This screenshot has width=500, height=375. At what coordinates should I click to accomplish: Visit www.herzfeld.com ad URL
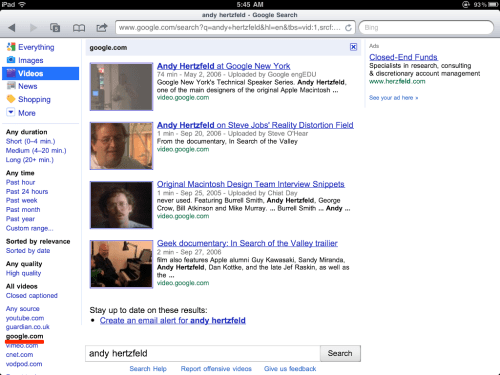[x=397, y=81]
